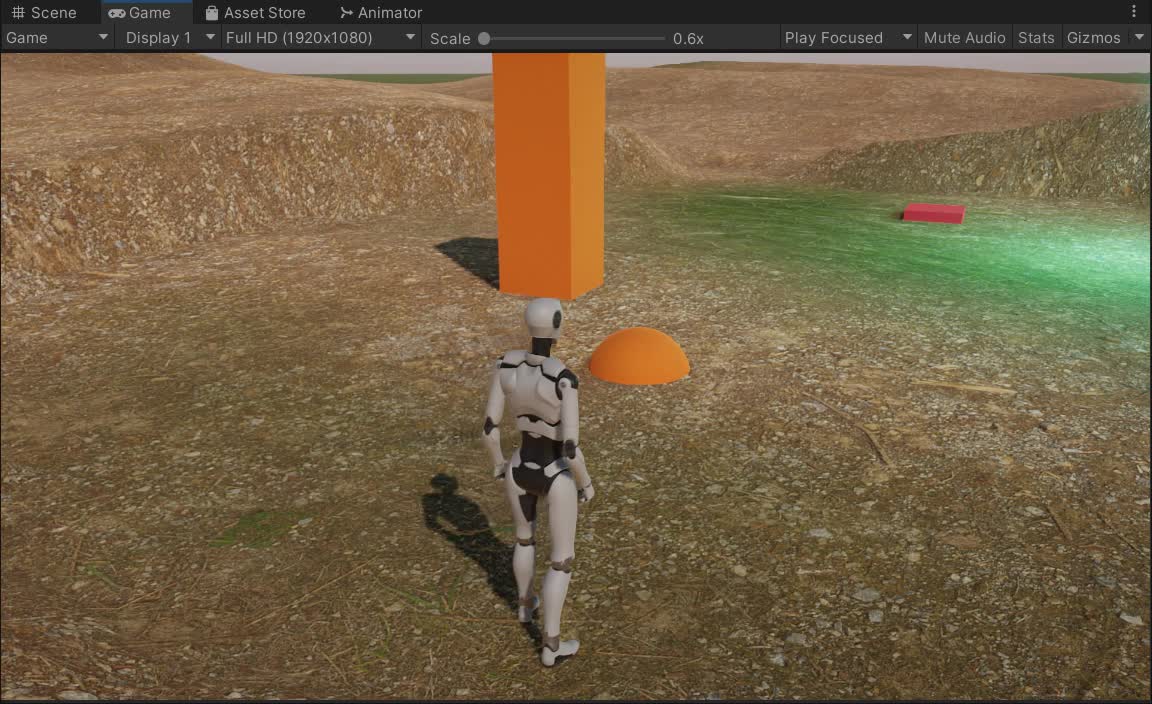Viewport: 1152px width, 704px height.
Task: Enable the Stats overlay
Action: (x=1036, y=38)
